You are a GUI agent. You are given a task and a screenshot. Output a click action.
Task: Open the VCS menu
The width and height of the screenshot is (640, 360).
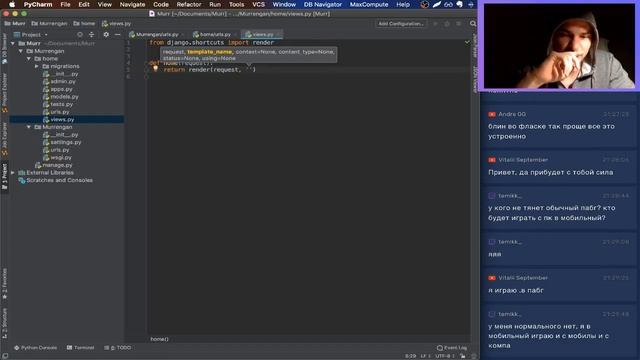point(258,4)
